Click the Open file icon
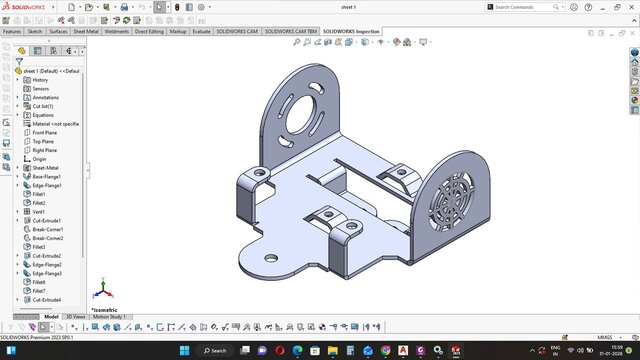The width and height of the screenshot is (640, 360). (x=89, y=7)
